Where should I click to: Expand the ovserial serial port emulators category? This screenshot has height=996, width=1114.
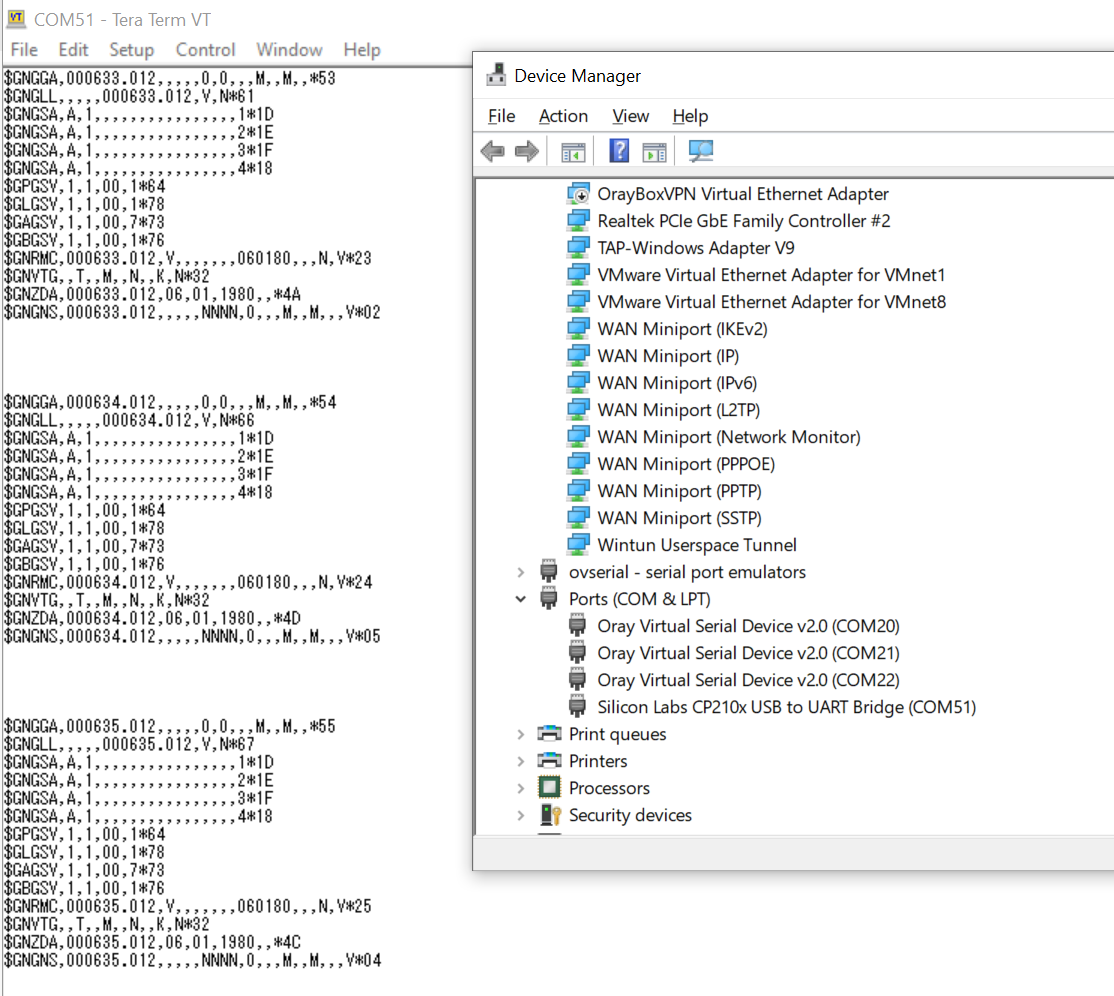(520, 571)
